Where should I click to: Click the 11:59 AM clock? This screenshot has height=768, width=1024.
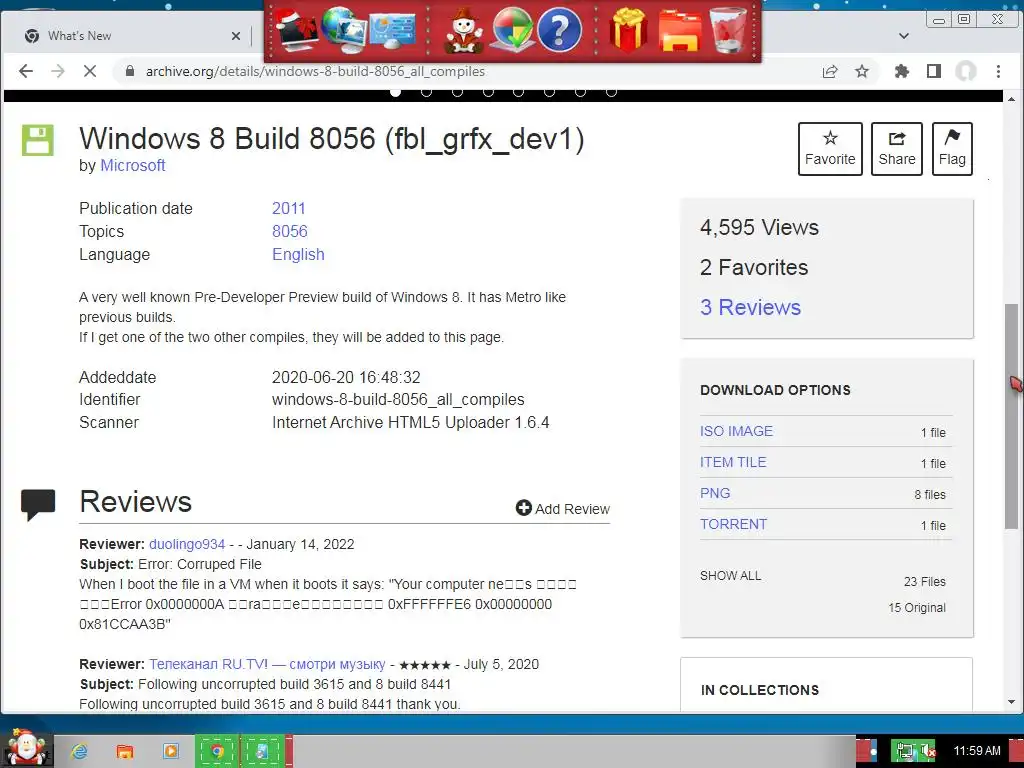(x=977, y=751)
